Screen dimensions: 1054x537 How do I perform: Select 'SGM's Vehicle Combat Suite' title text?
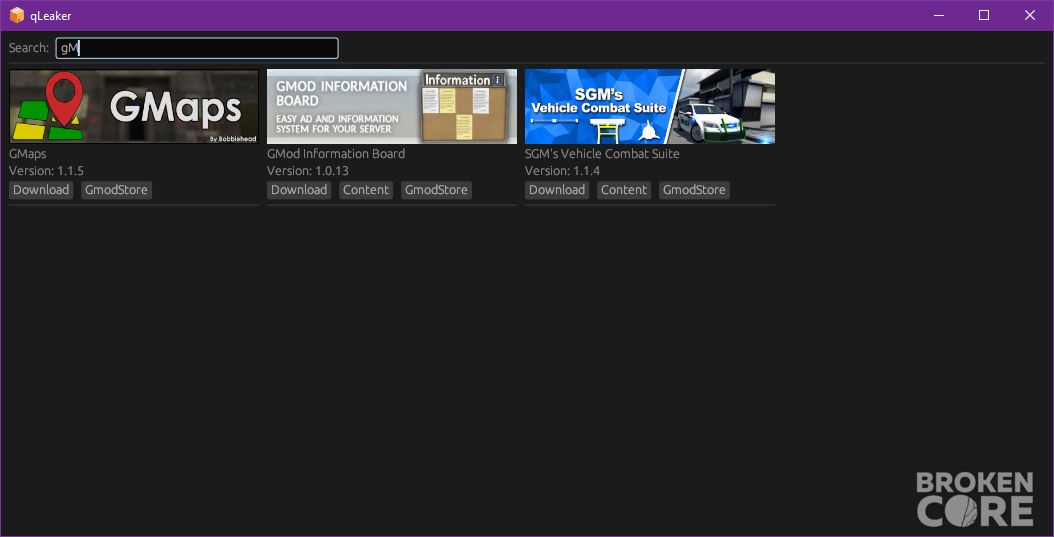point(602,154)
